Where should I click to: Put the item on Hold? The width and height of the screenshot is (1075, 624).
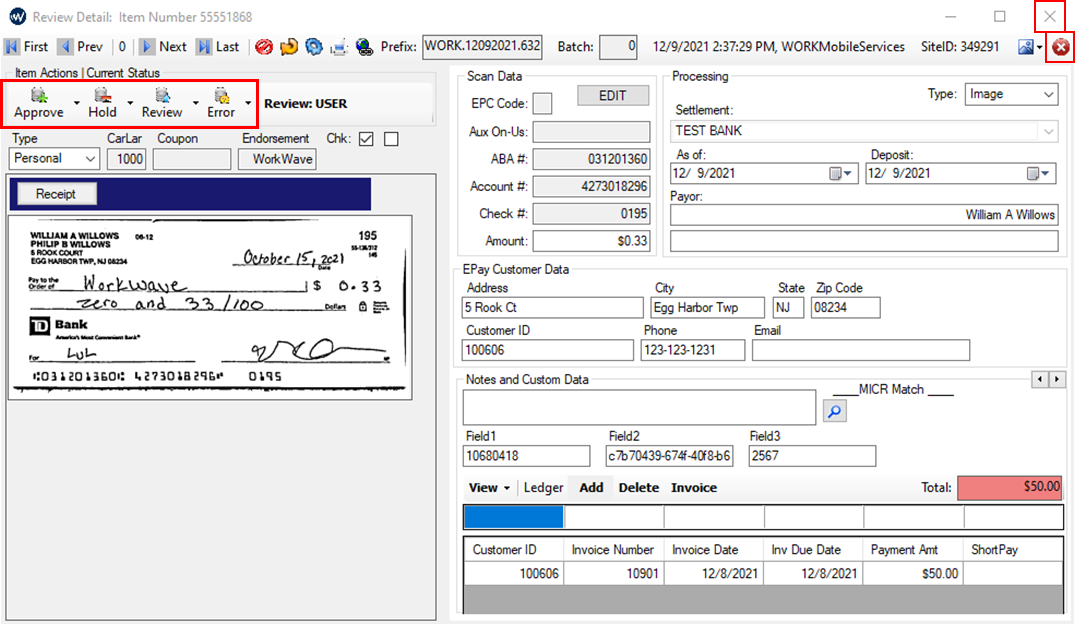[x=102, y=103]
